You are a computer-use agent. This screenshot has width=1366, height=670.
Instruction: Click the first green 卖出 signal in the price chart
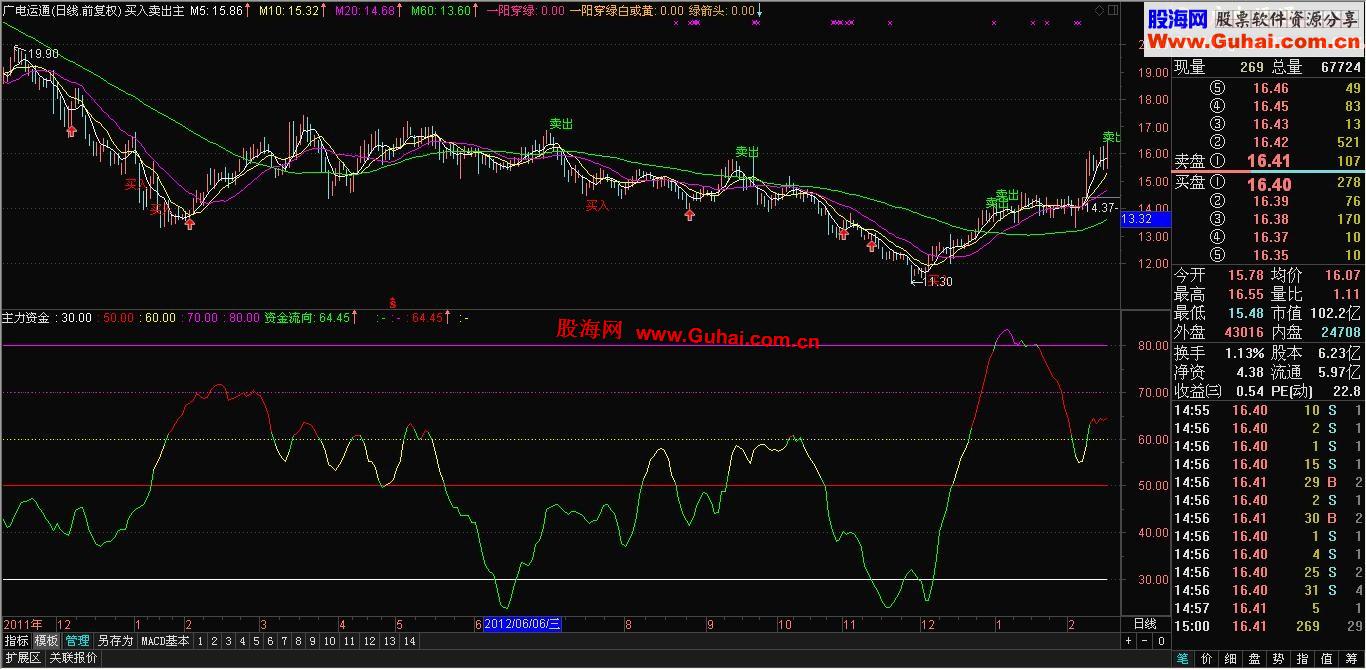point(562,123)
